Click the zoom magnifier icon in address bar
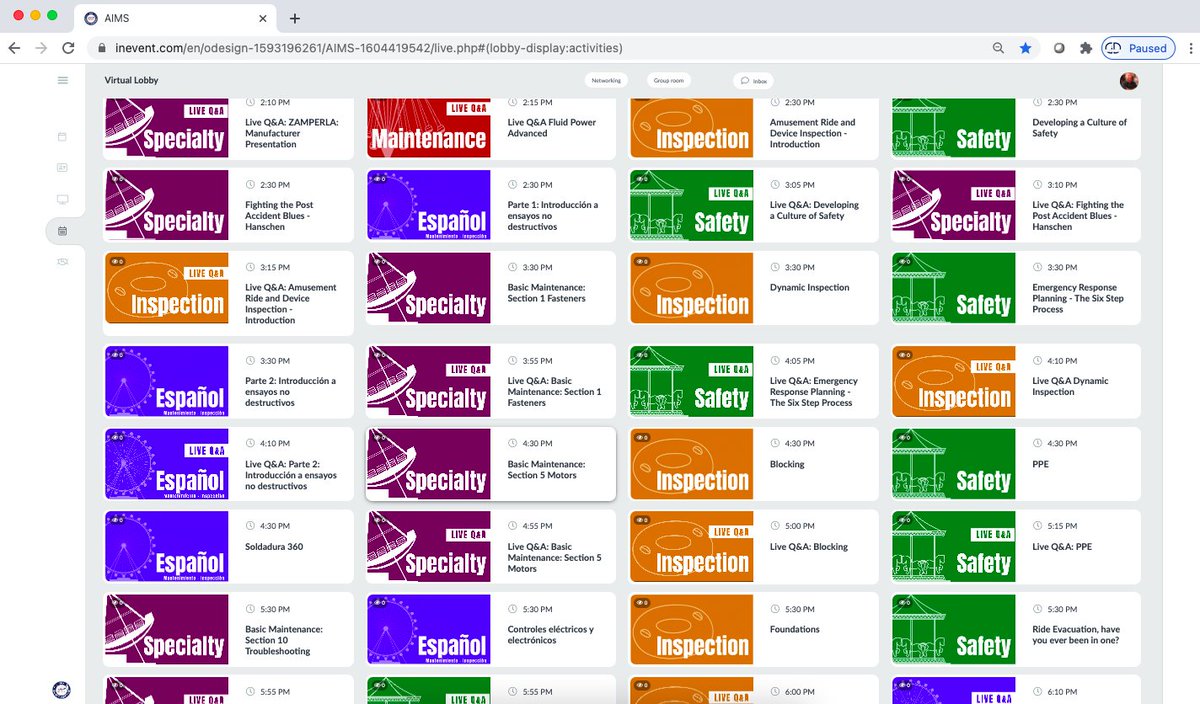The image size is (1200, 704). point(998,48)
